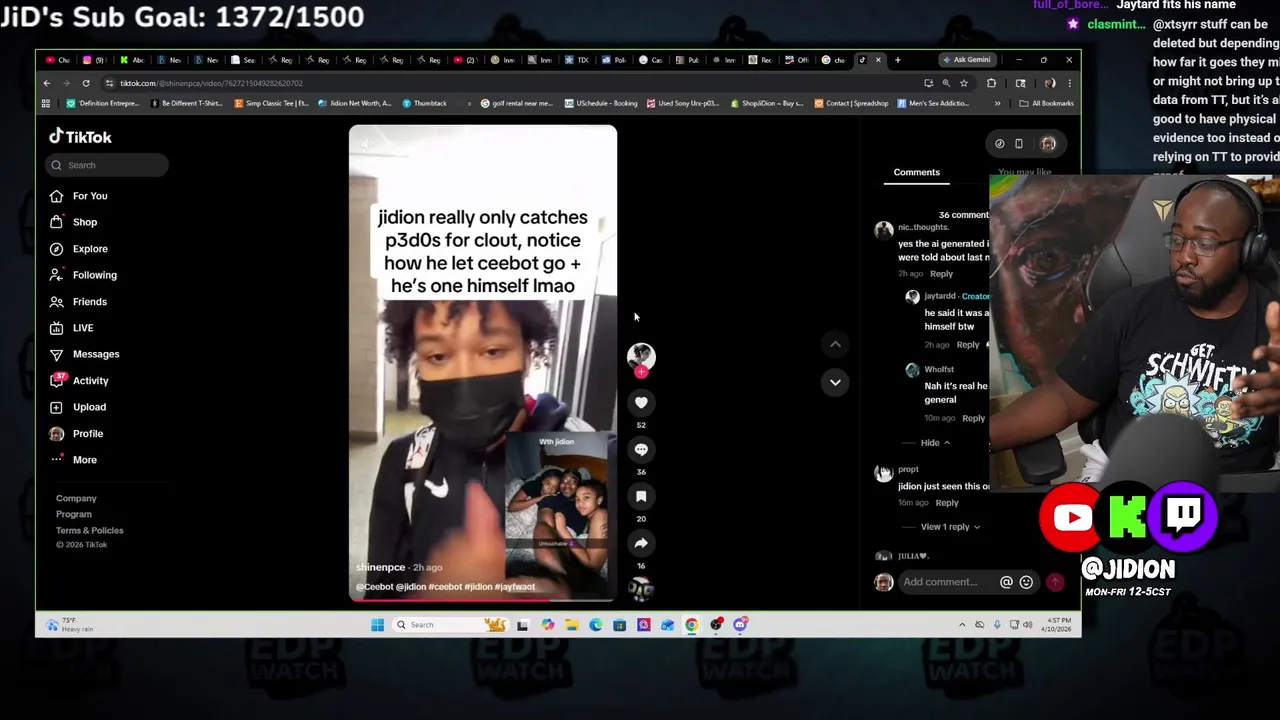
Task: Click the TikTok sidebar search field
Action: [x=107, y=165]
